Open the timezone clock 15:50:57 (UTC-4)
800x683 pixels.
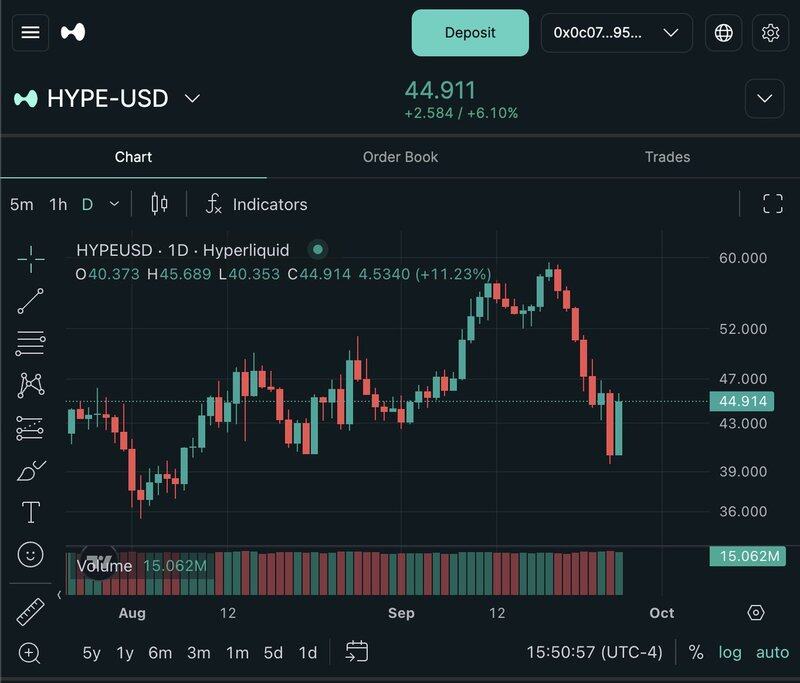pos(594,652)
